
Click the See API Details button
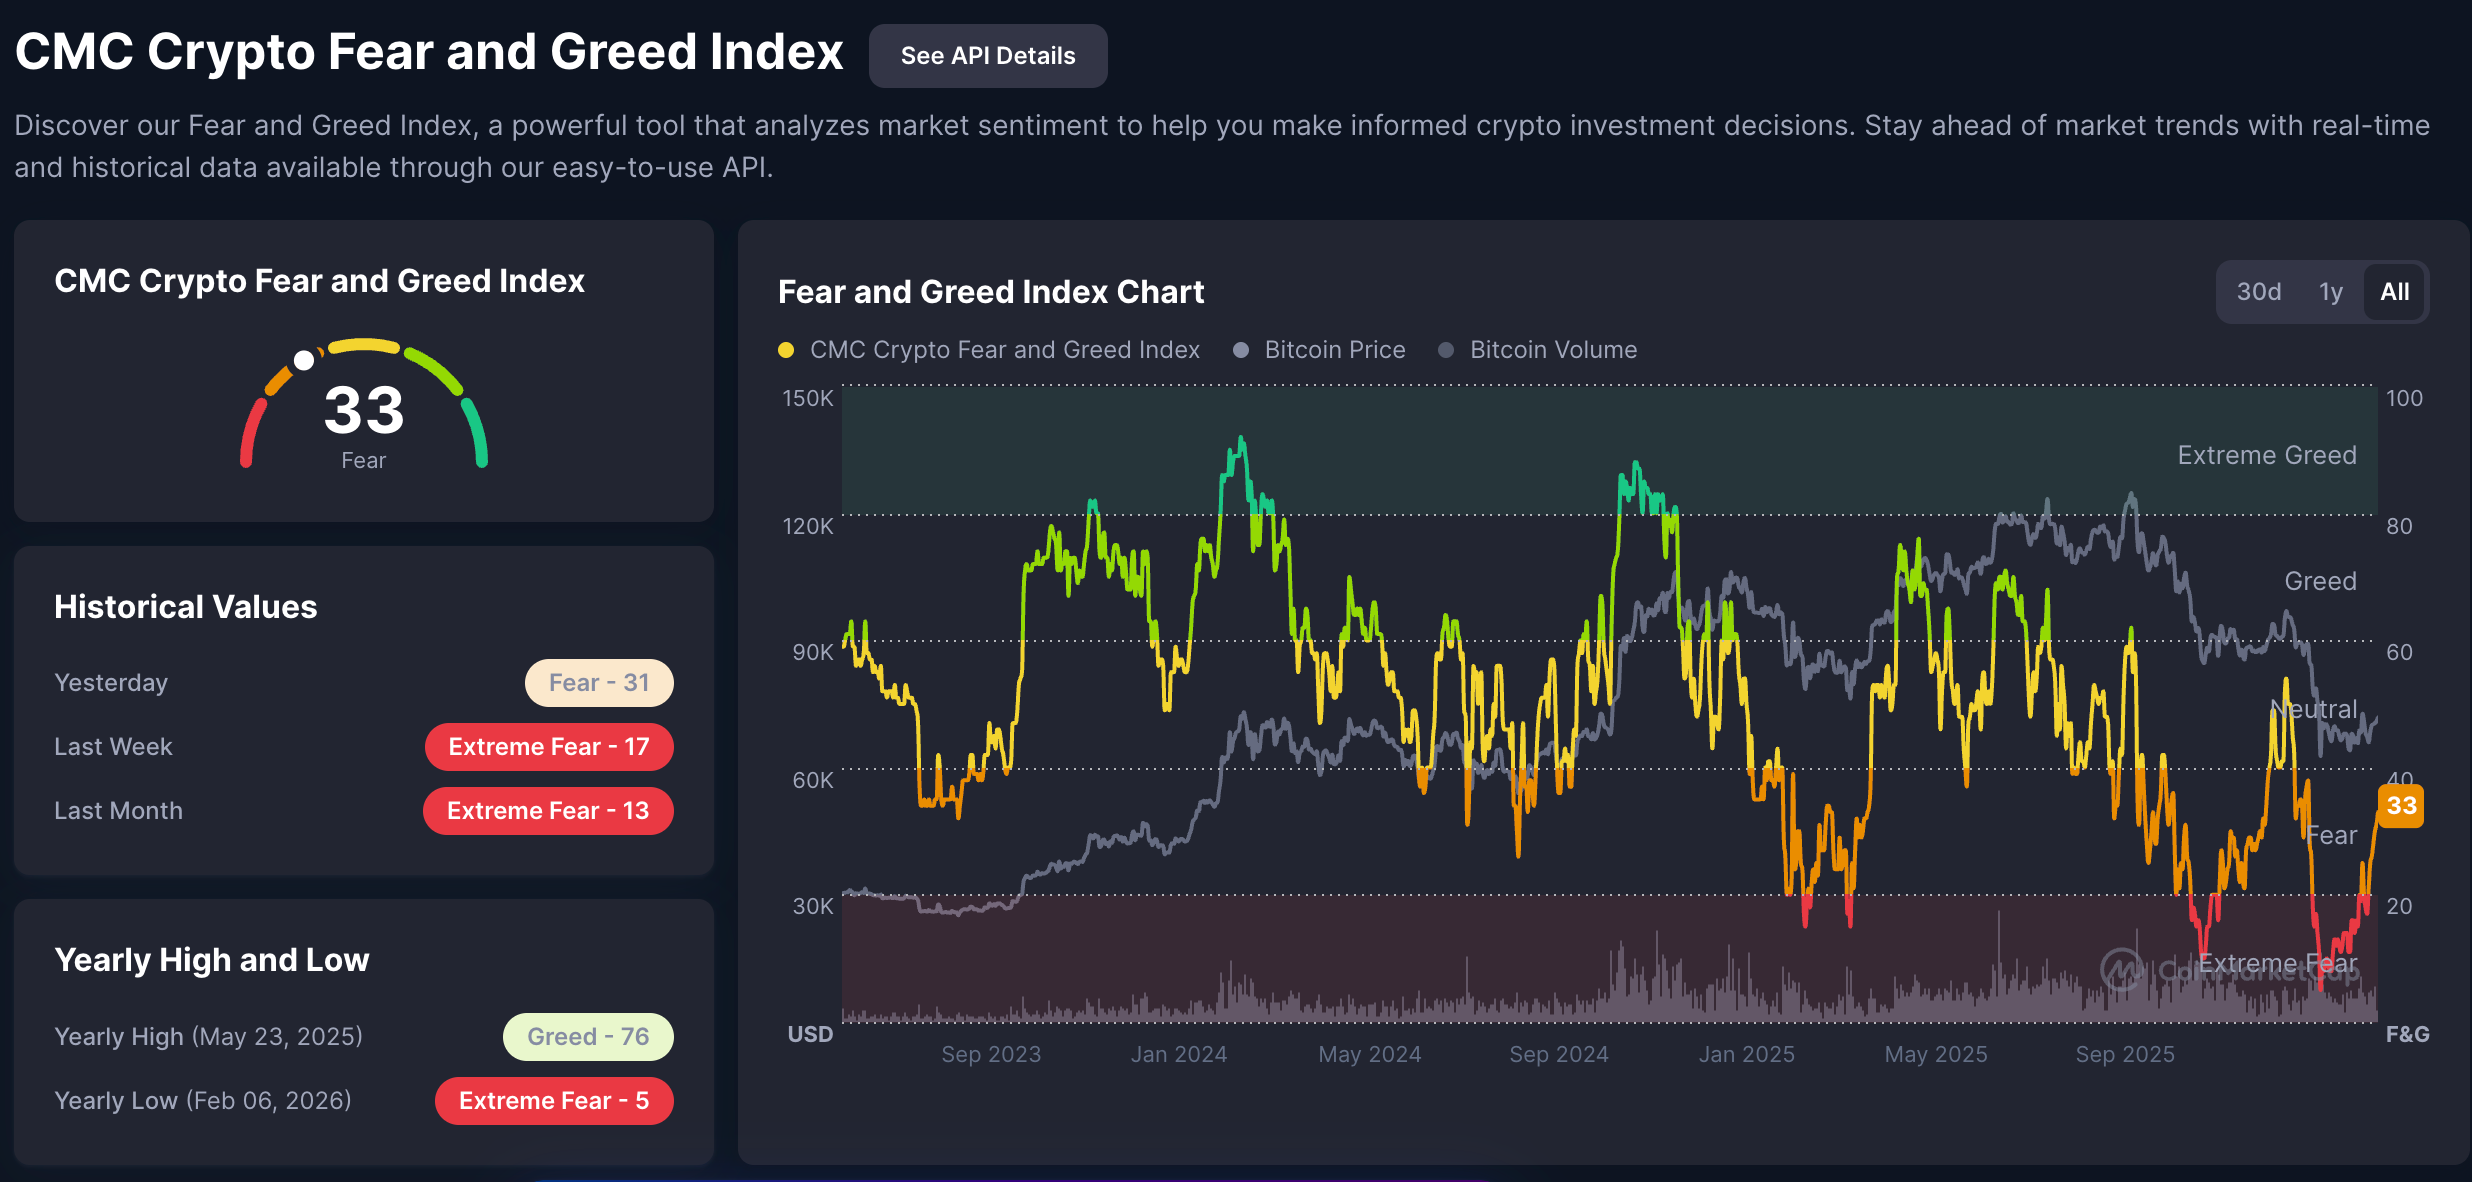coord(987,56)
